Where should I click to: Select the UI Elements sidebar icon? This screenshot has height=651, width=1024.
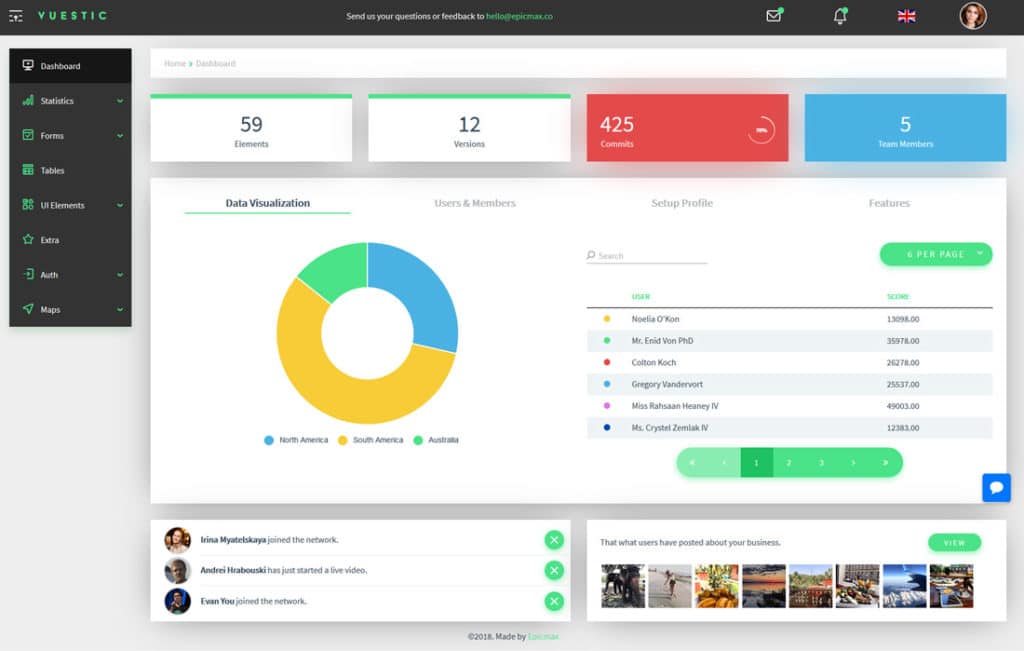pyautogui.click(x=28, y=205)
